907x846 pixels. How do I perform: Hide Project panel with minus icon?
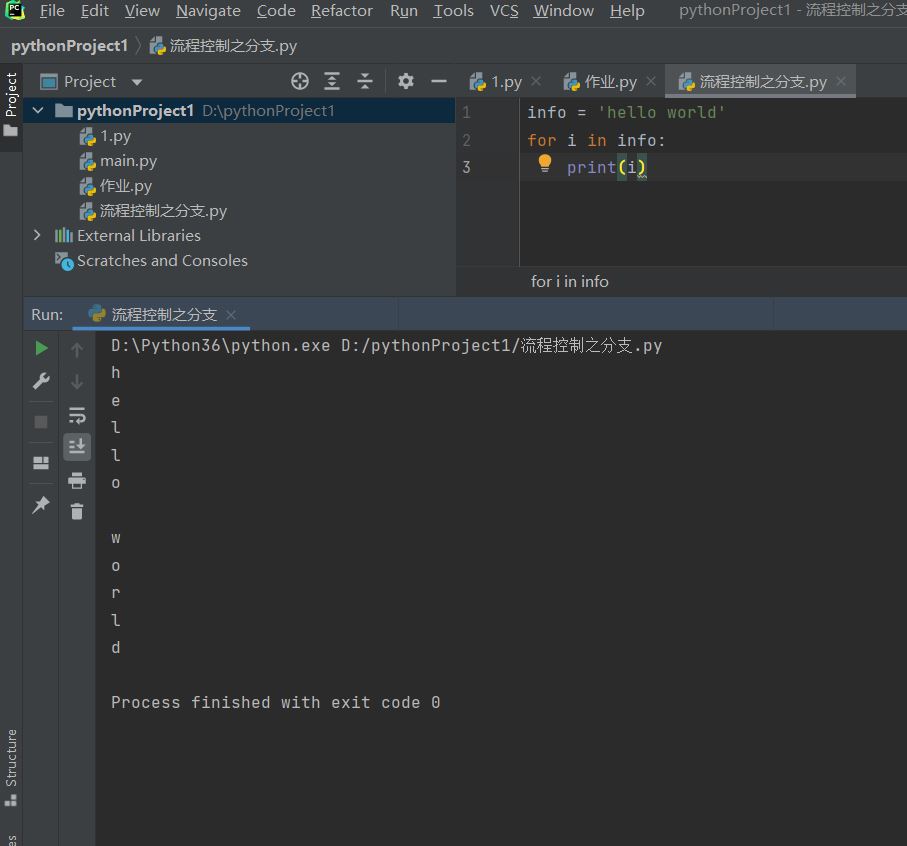[439, 82]
